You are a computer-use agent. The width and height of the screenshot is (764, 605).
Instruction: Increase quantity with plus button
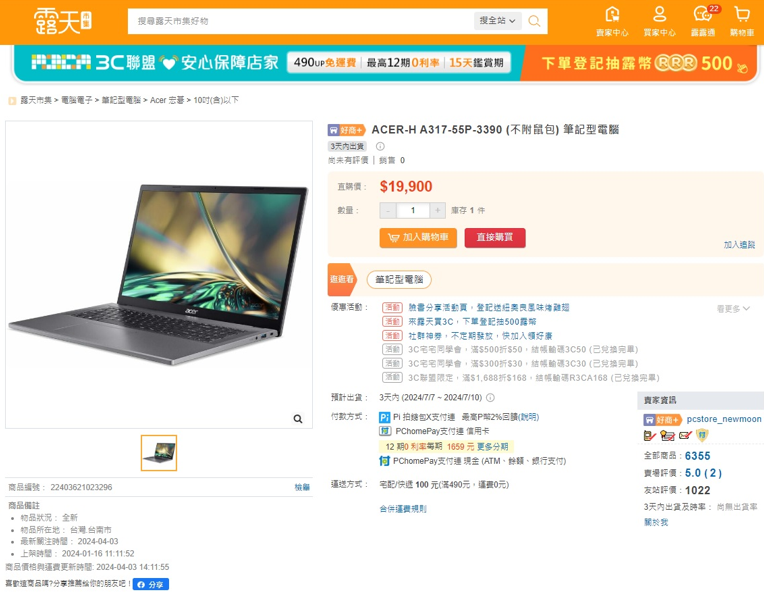point(438,210)
